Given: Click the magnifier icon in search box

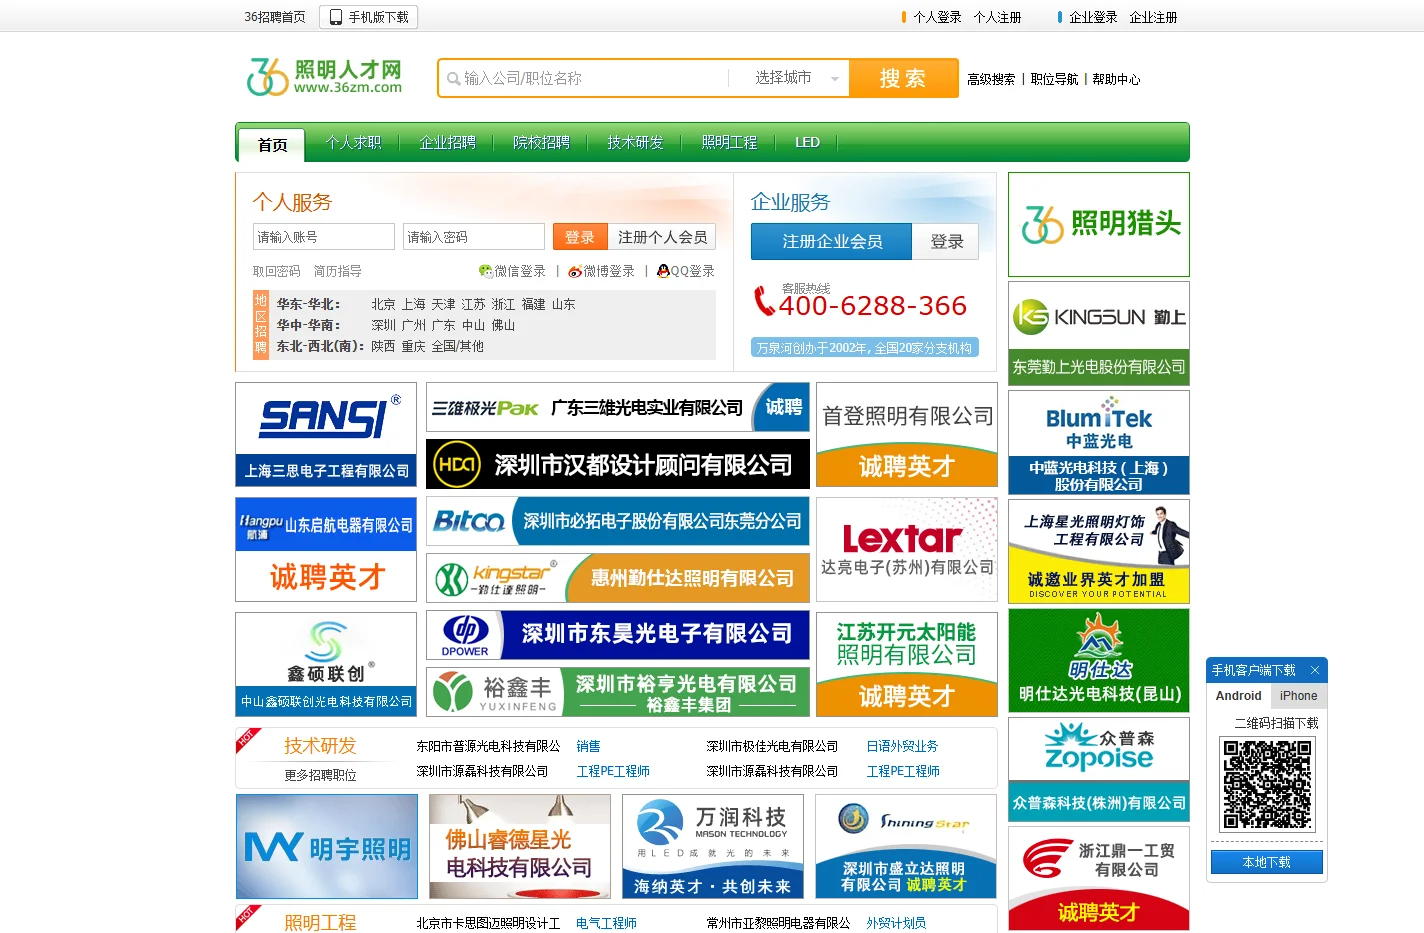Looking at the screenshot, I should [x=454, y=78].
